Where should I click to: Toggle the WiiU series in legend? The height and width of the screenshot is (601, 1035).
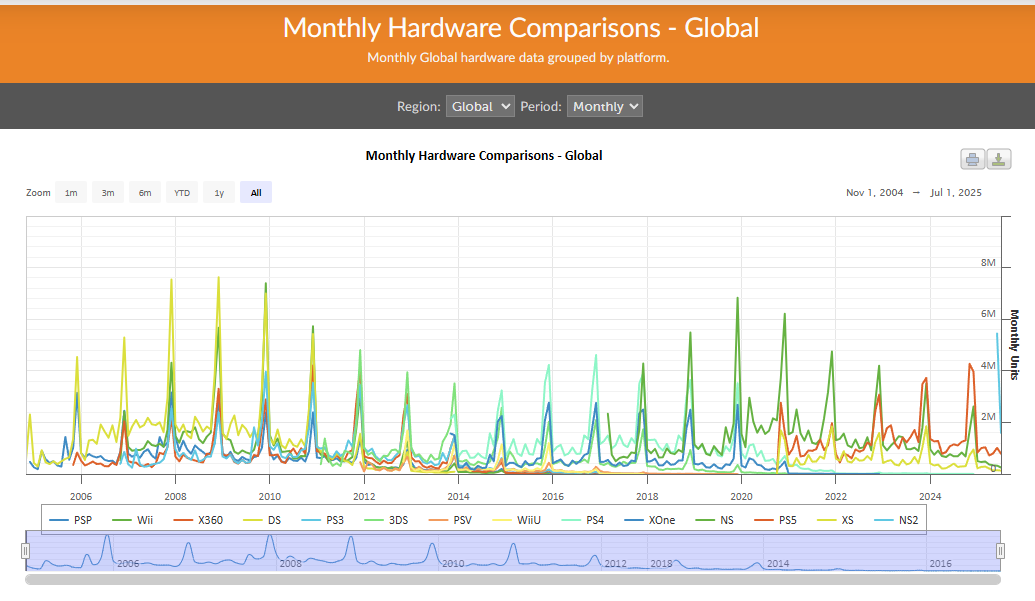pos(516,520)
